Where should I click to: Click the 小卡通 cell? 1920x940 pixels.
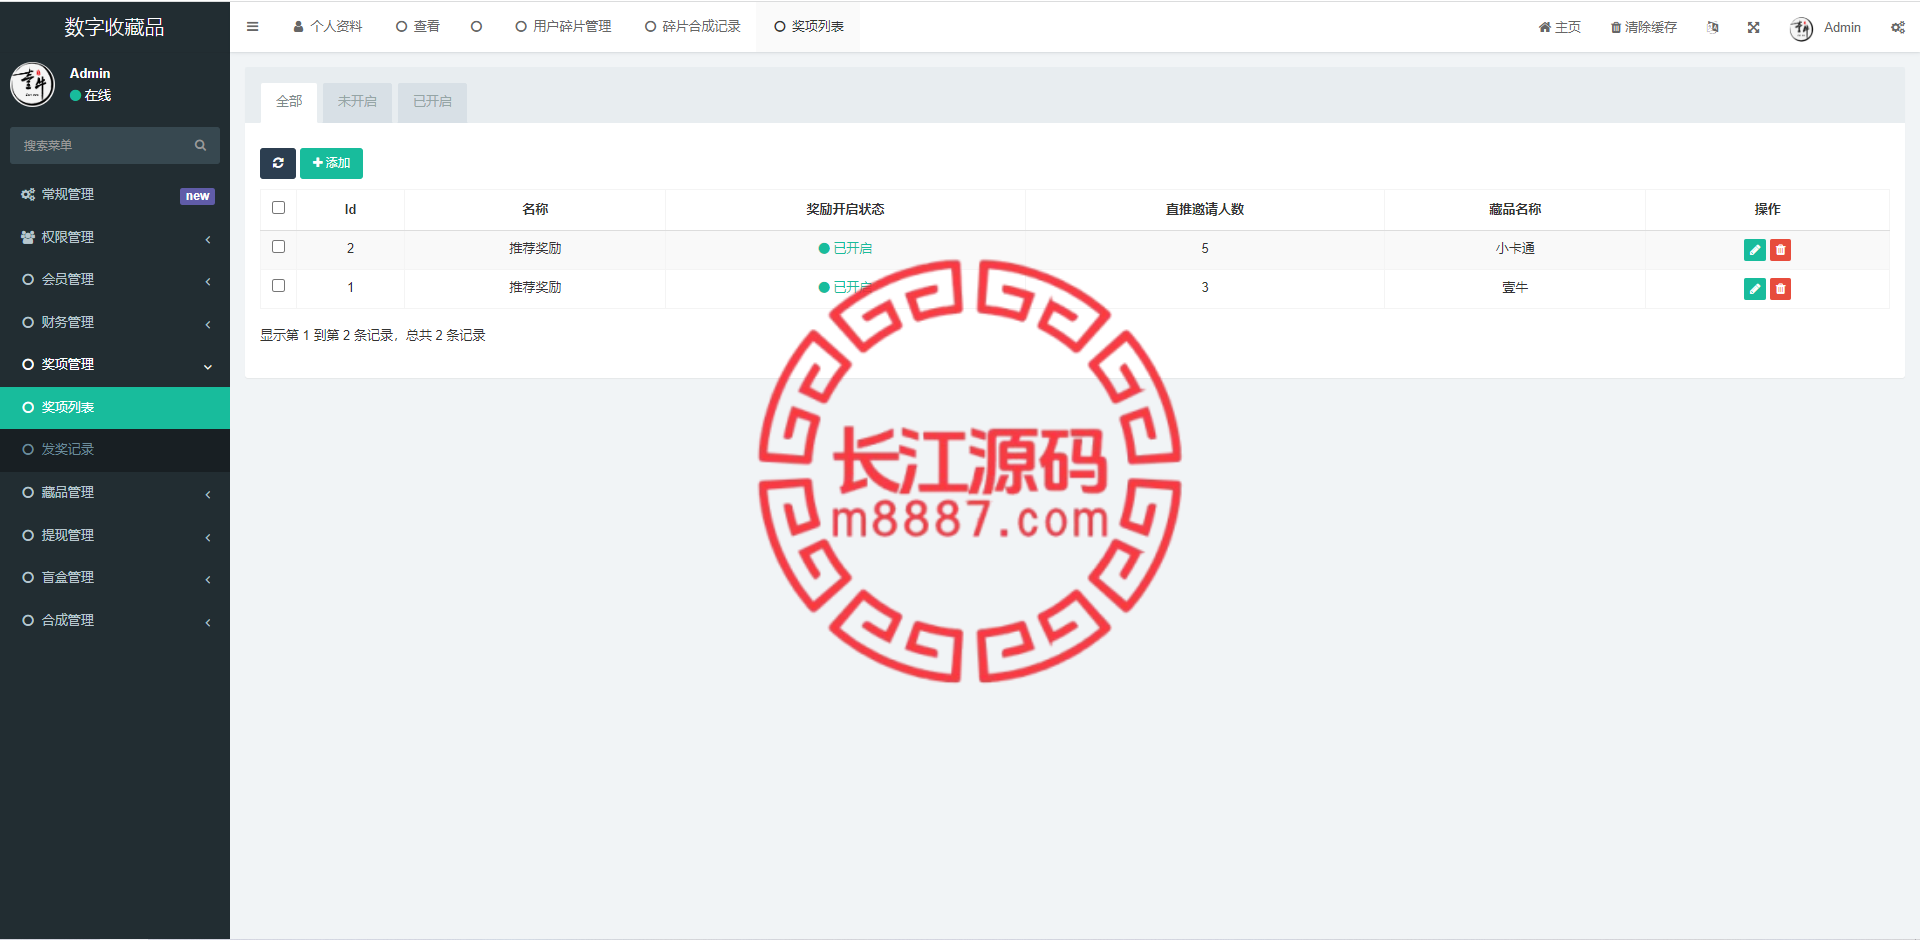point(1515,248)
